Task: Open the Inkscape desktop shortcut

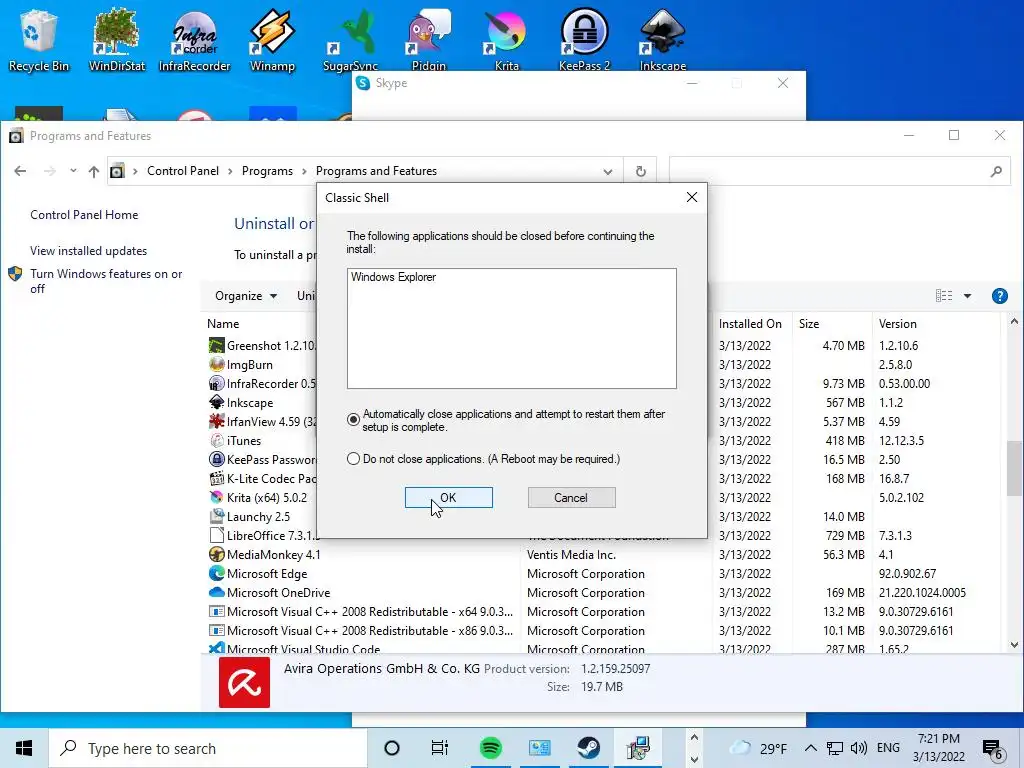Action: pyautogui.click(x=662, y=39)
